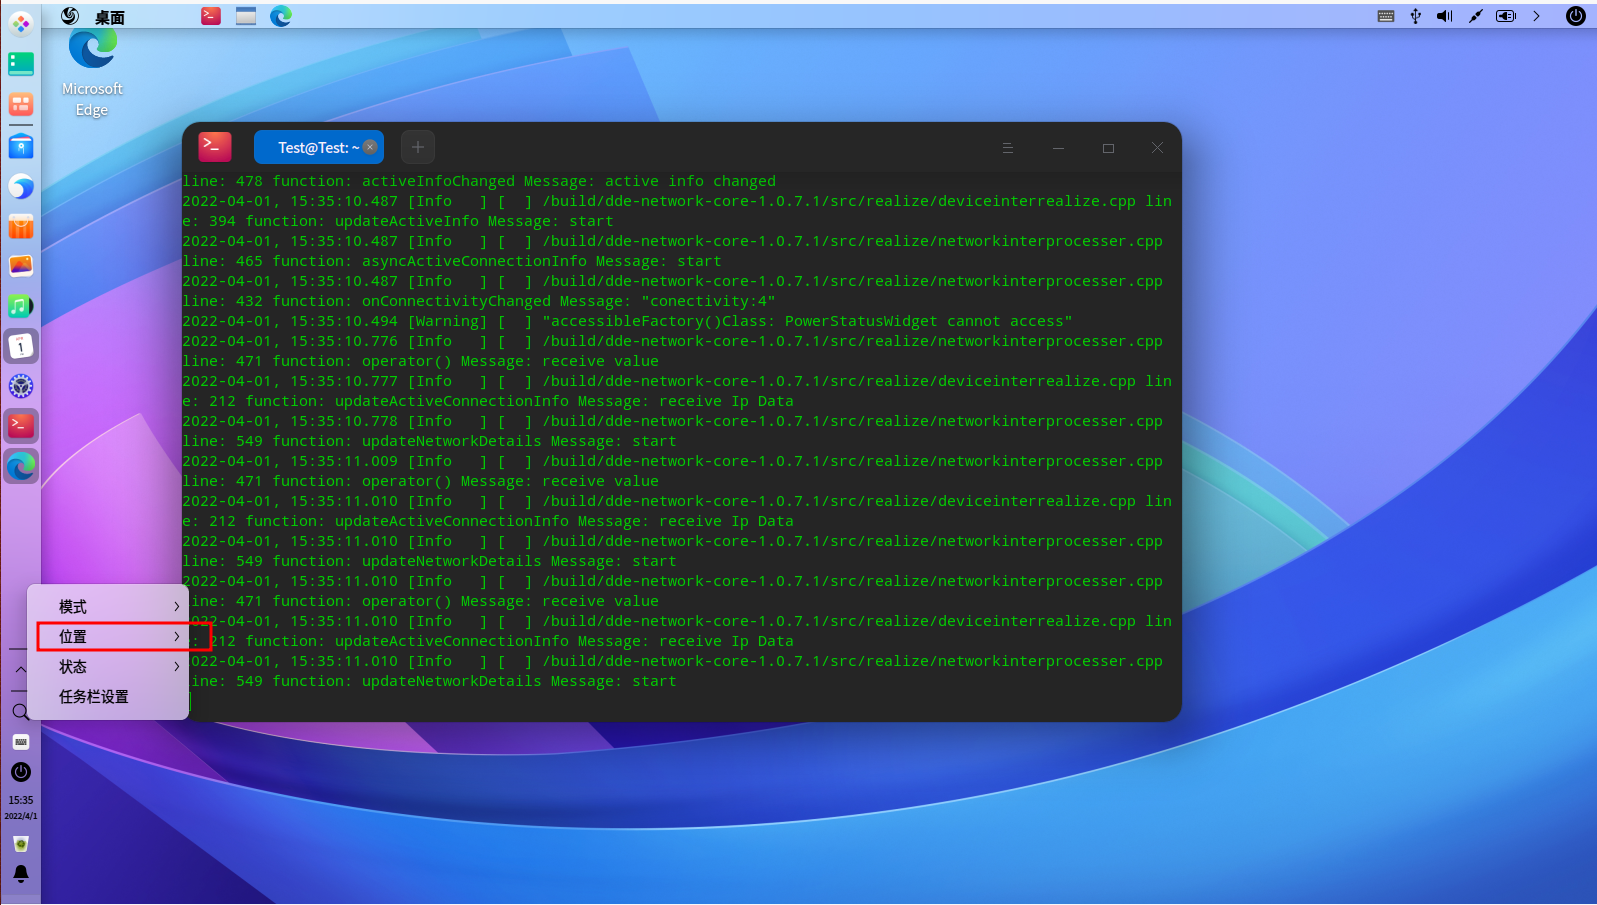Screen dimensions: 1597x905
Task: Open the green music player dock icon
Action: click(21, 306)
